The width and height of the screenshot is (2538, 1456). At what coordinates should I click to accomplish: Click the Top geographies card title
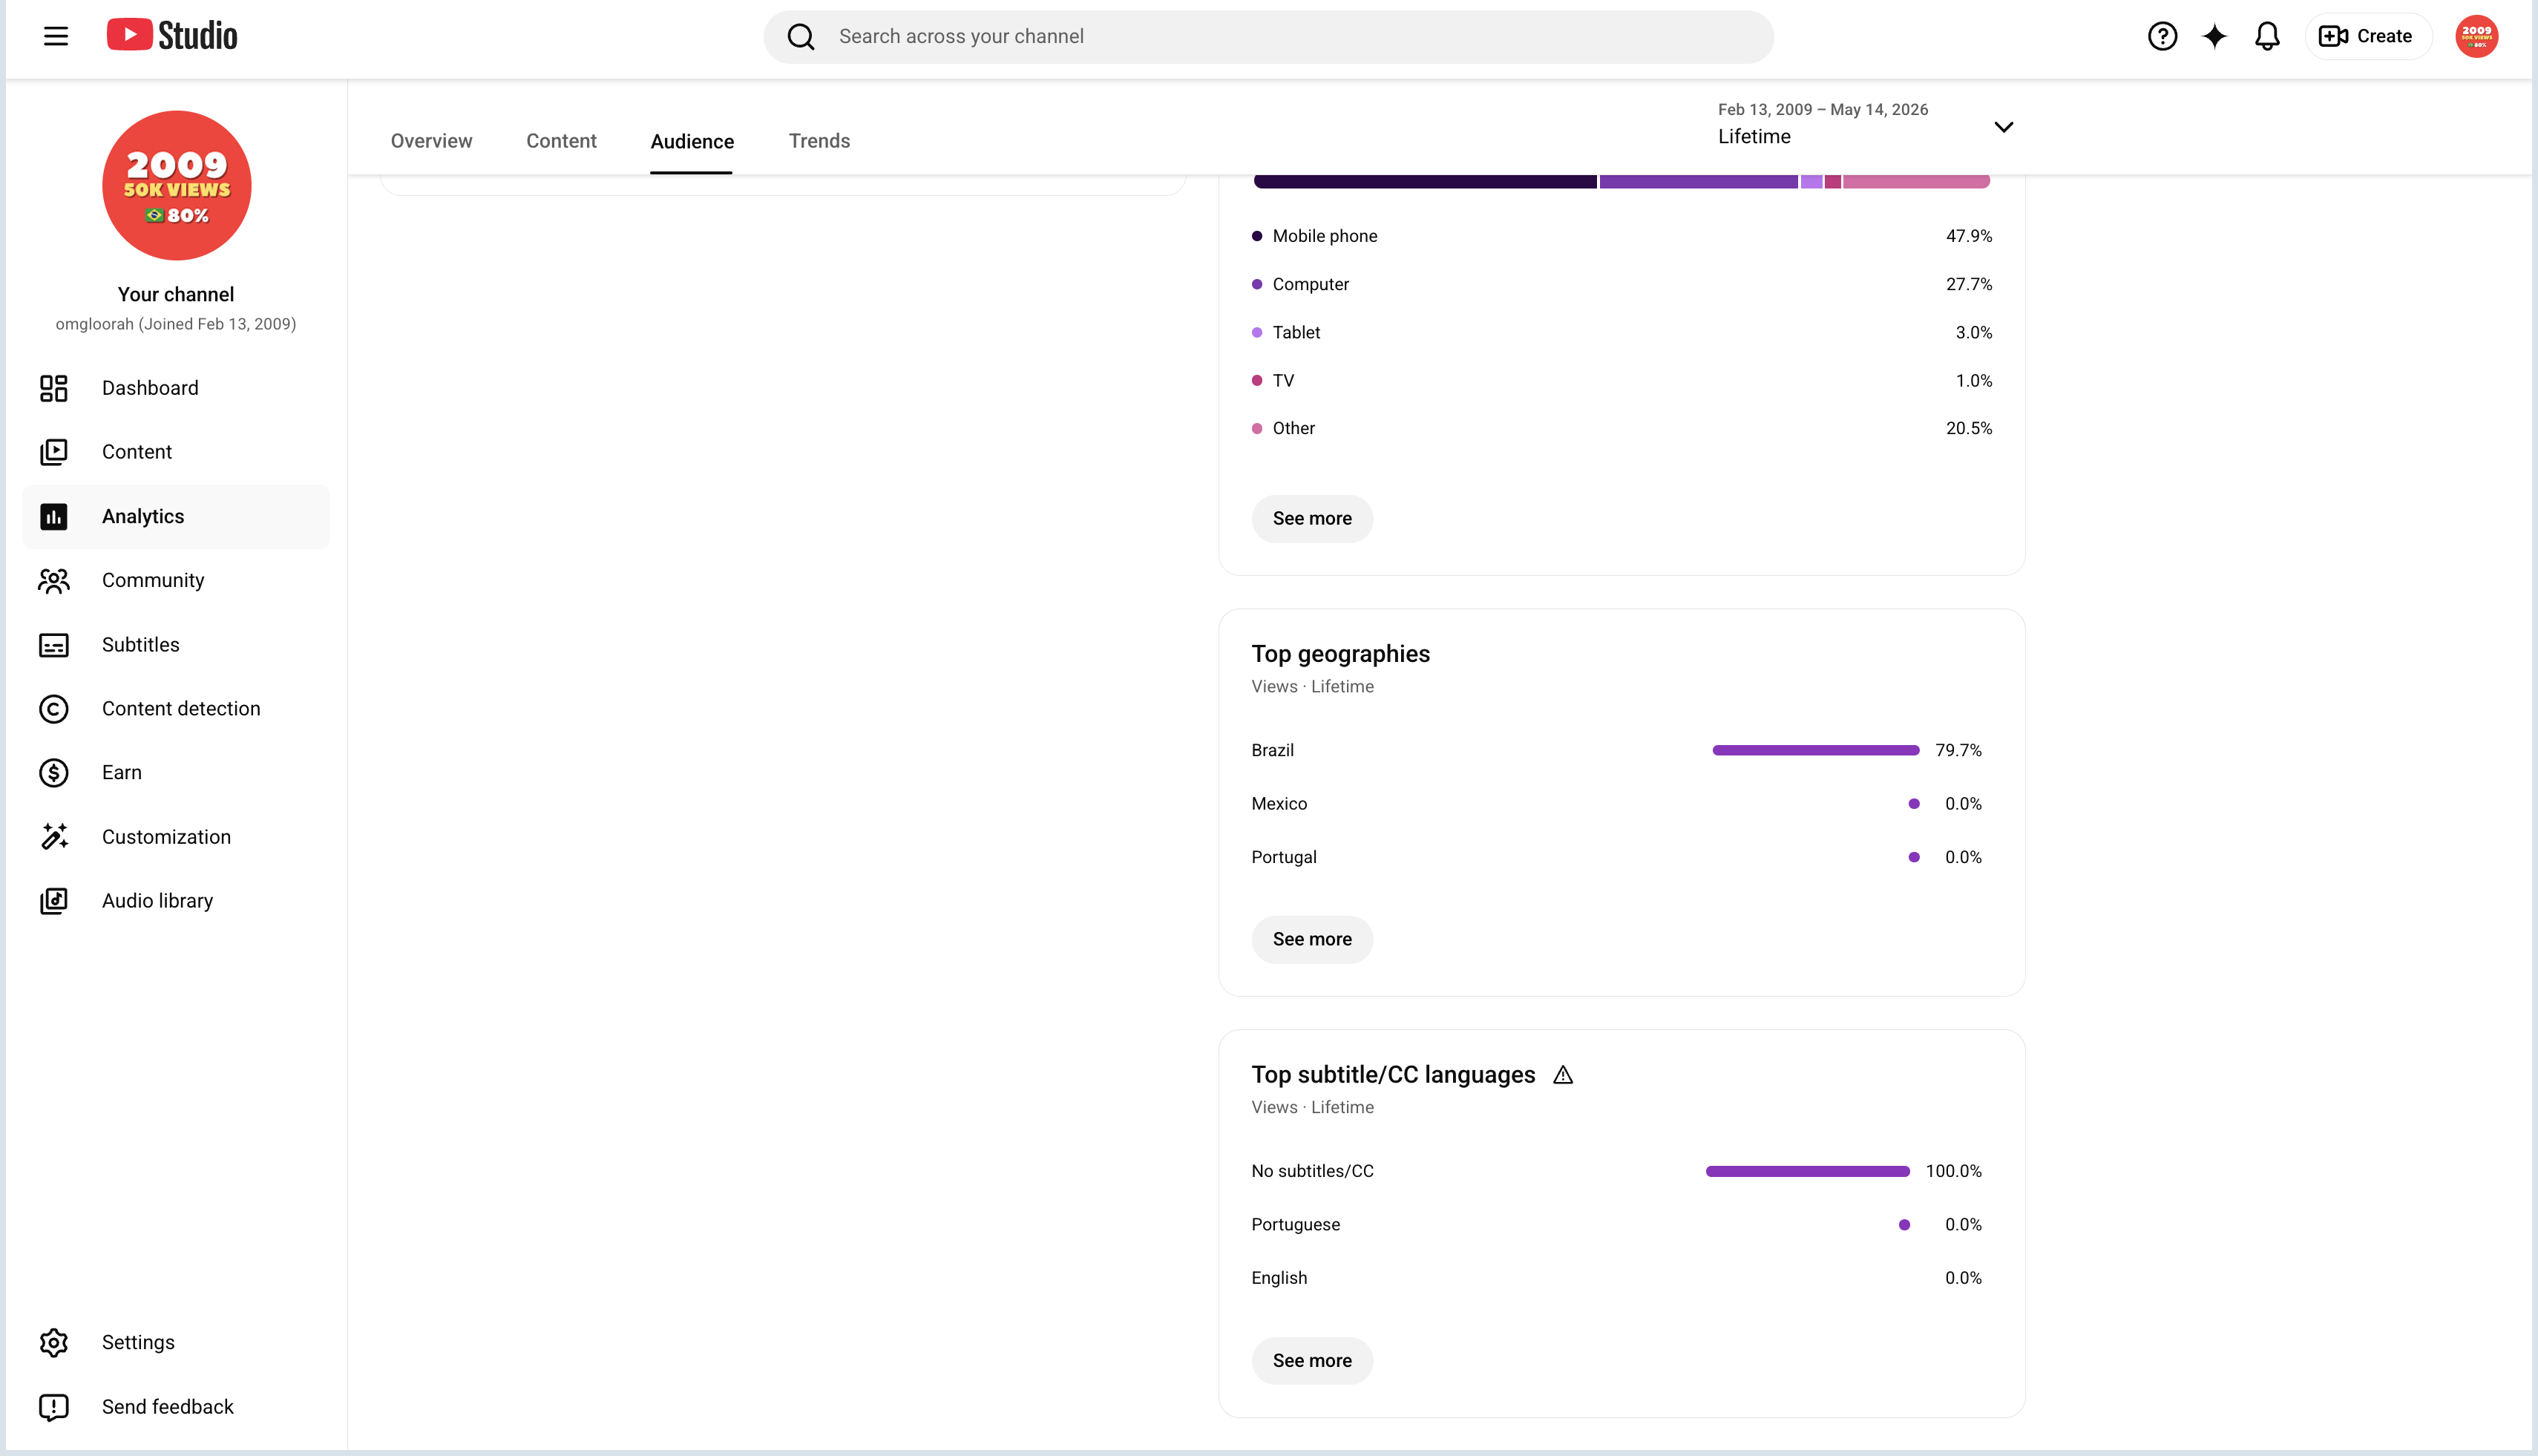coord(1340,654)
